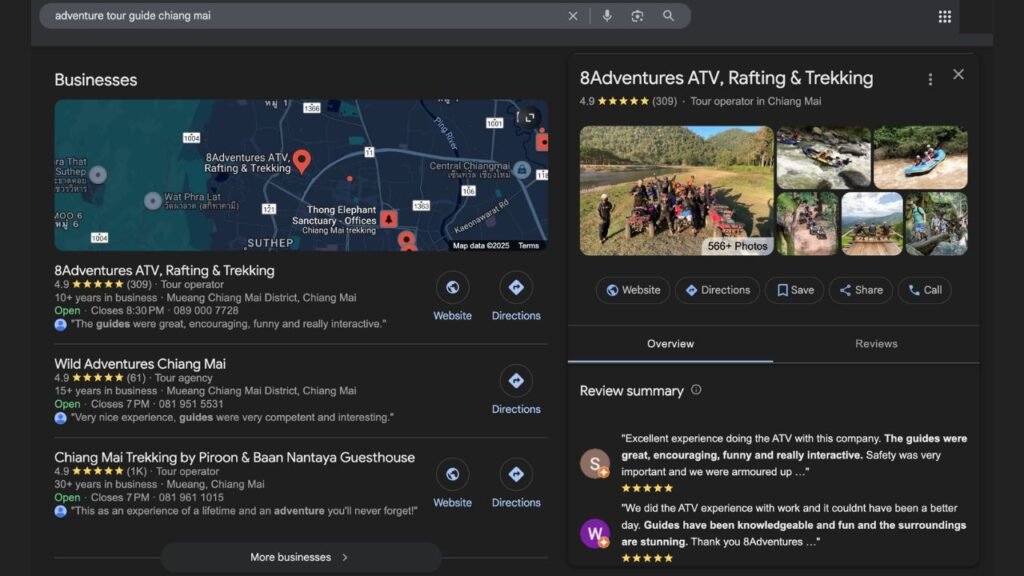Select the Overview tab
The image size is (1024, 576).
coord(670,344)
